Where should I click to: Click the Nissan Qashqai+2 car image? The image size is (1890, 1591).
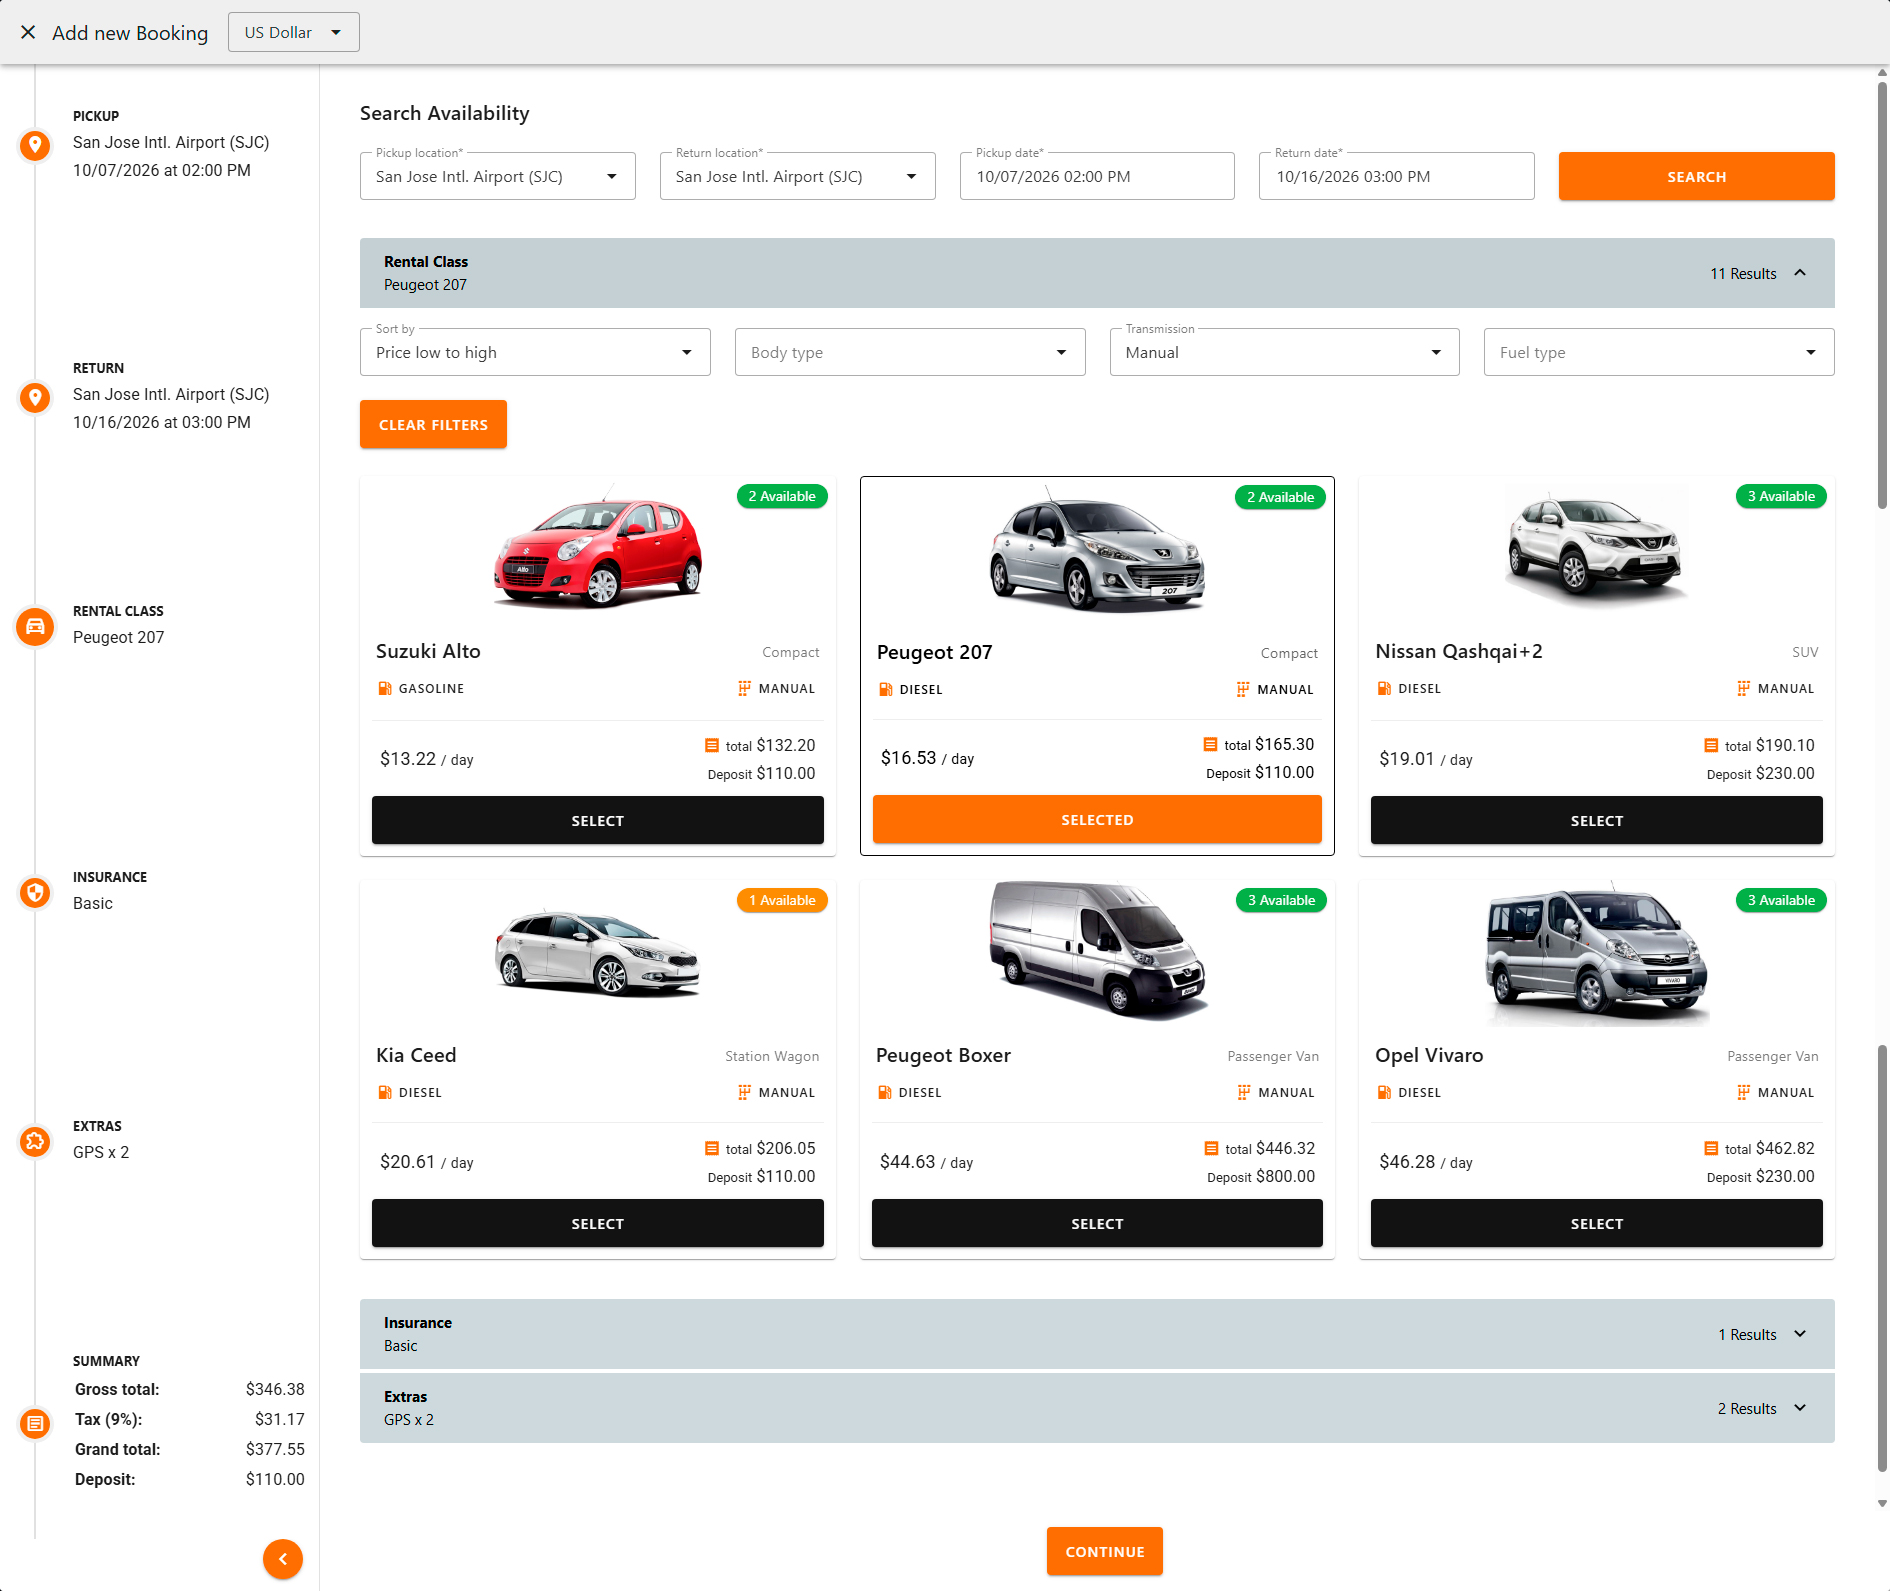[x=1596, y=548]
